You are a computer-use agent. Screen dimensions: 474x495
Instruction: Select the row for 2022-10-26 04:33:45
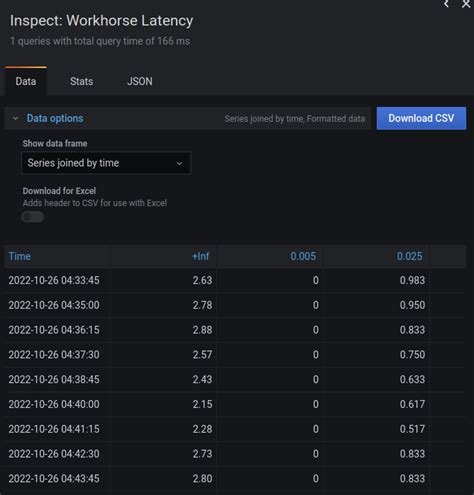click(235, 280)
